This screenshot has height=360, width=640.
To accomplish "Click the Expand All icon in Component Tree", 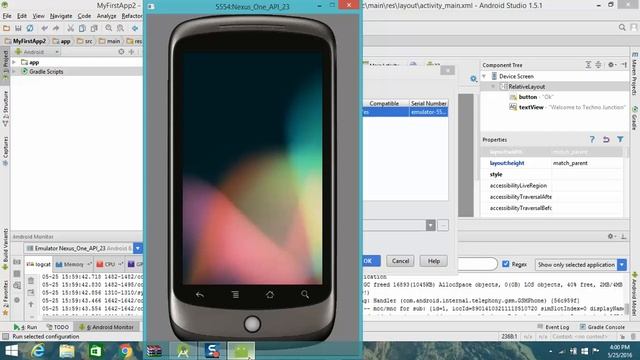I will pyautogui.click(x=588, y=64).
